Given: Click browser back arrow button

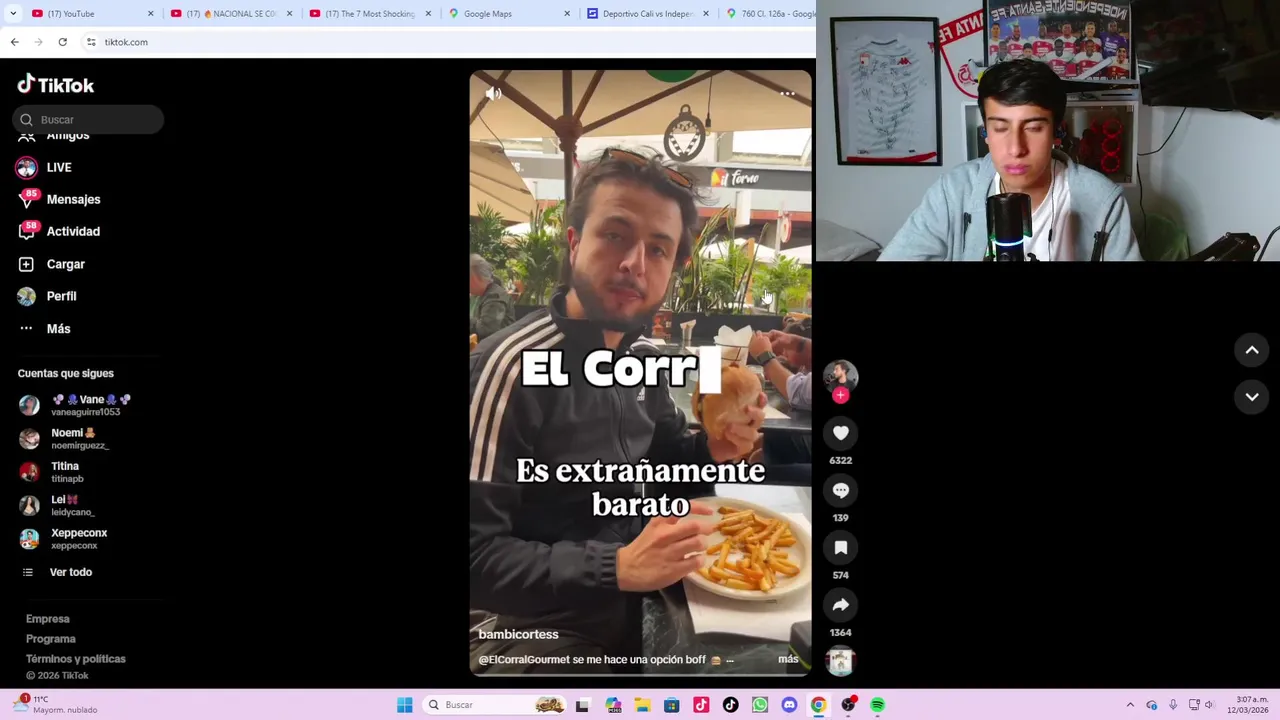Looking at the screenshot, I should tap(14, 42).
